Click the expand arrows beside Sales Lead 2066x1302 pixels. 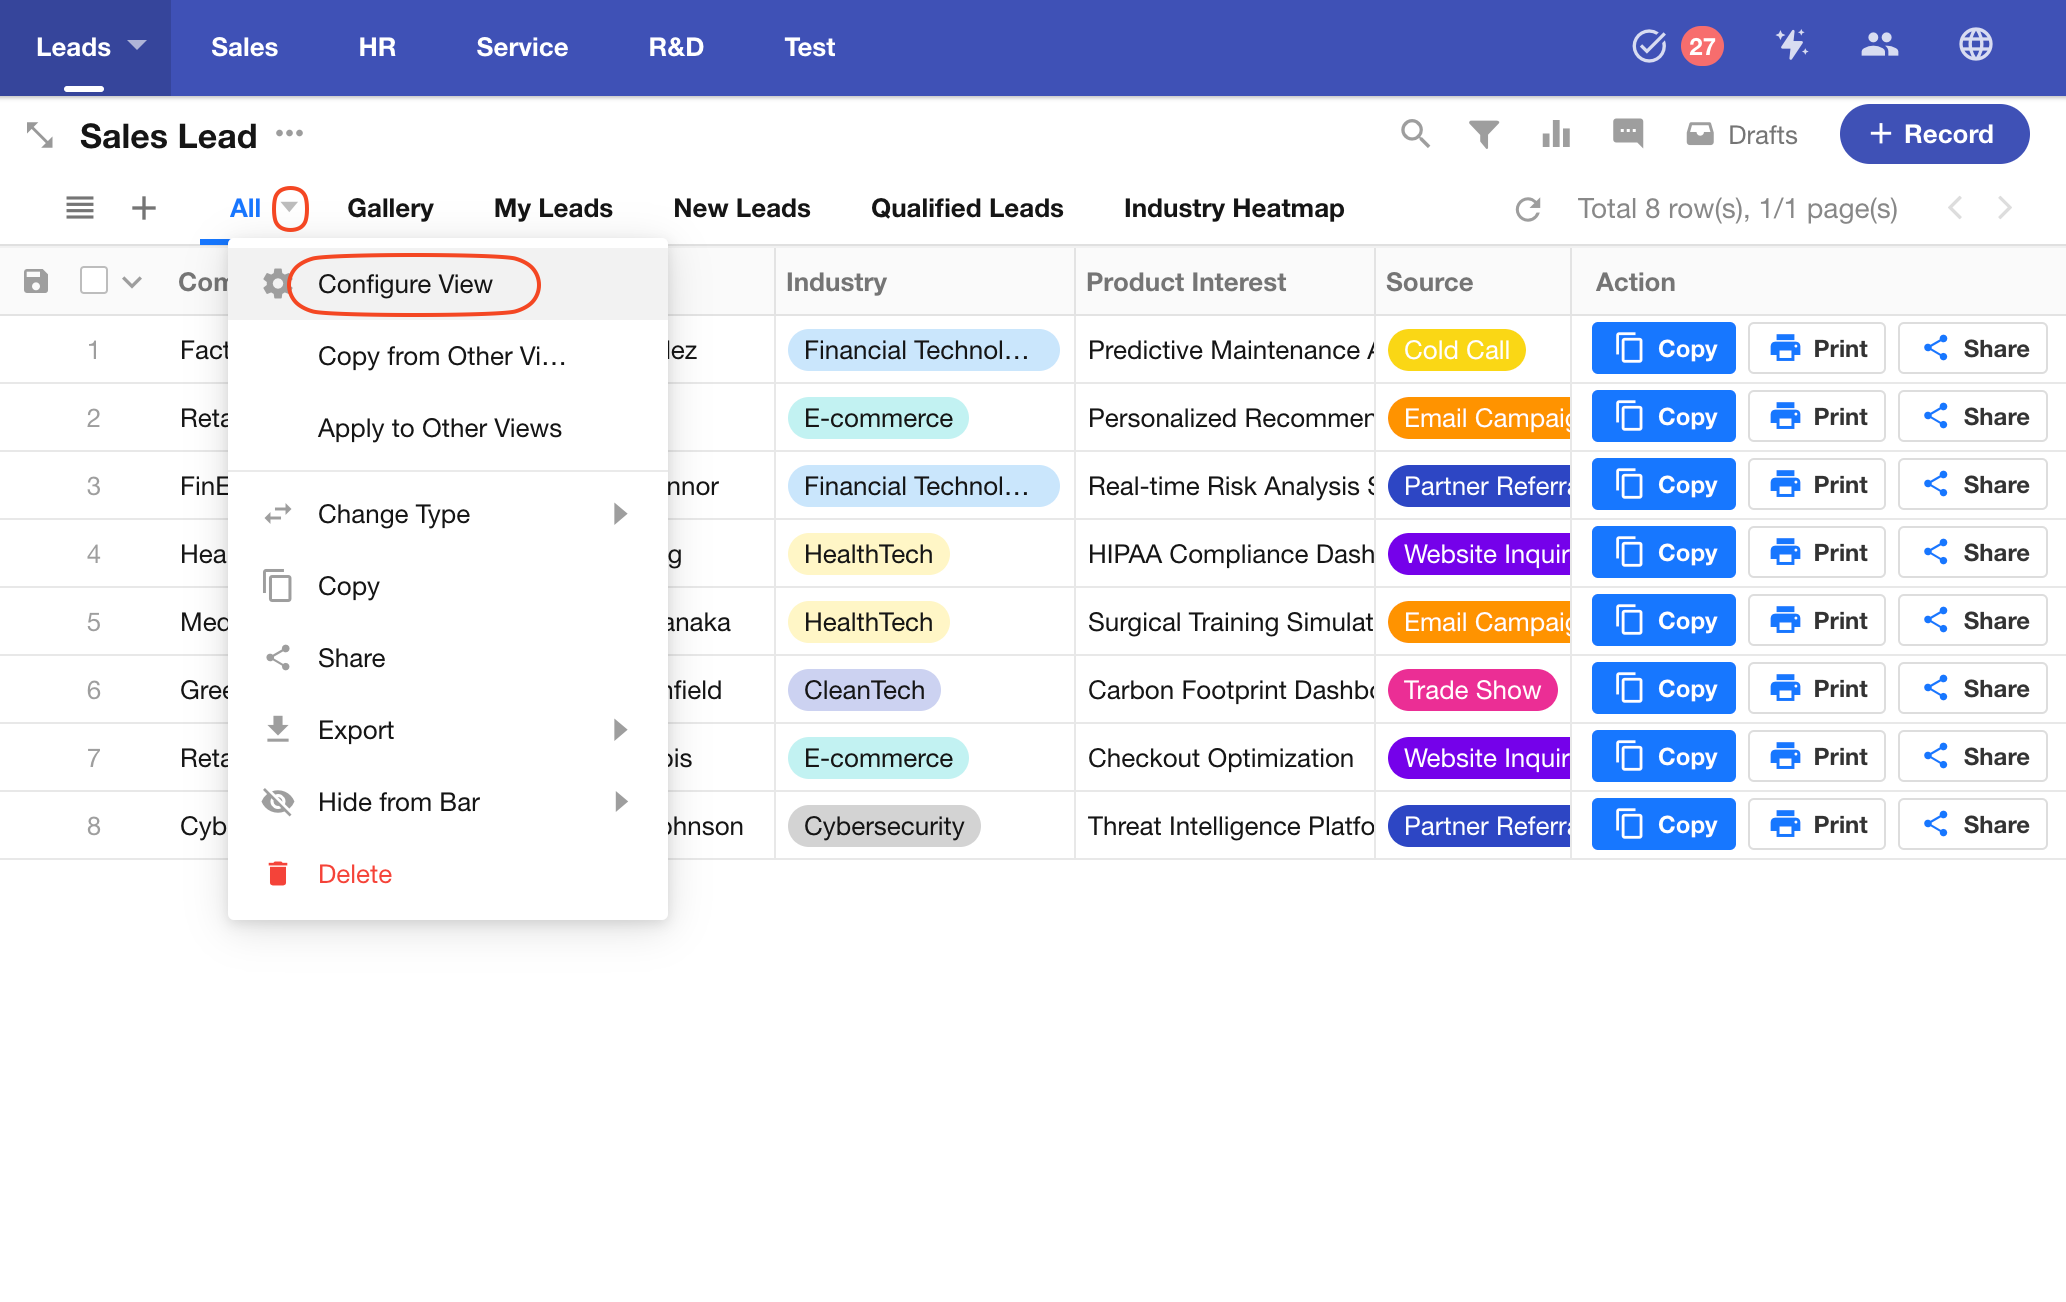coord(40,135)
